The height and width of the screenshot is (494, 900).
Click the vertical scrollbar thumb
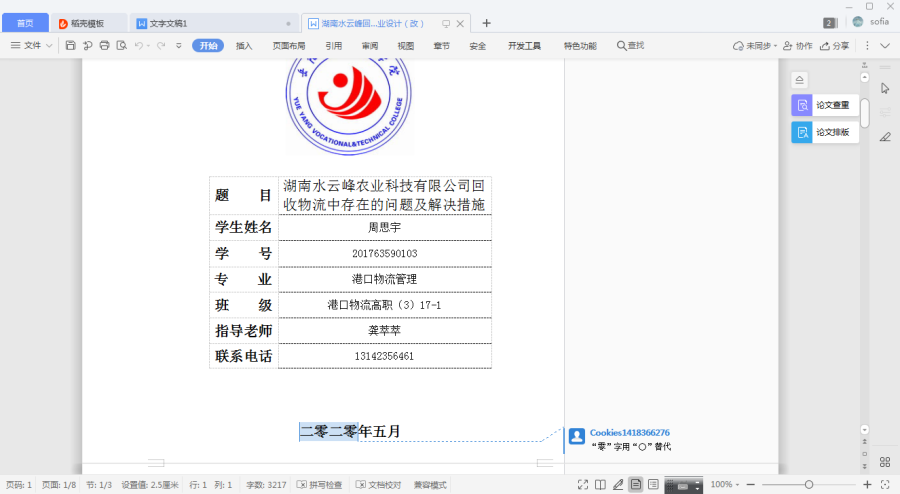tap(864, 112)
